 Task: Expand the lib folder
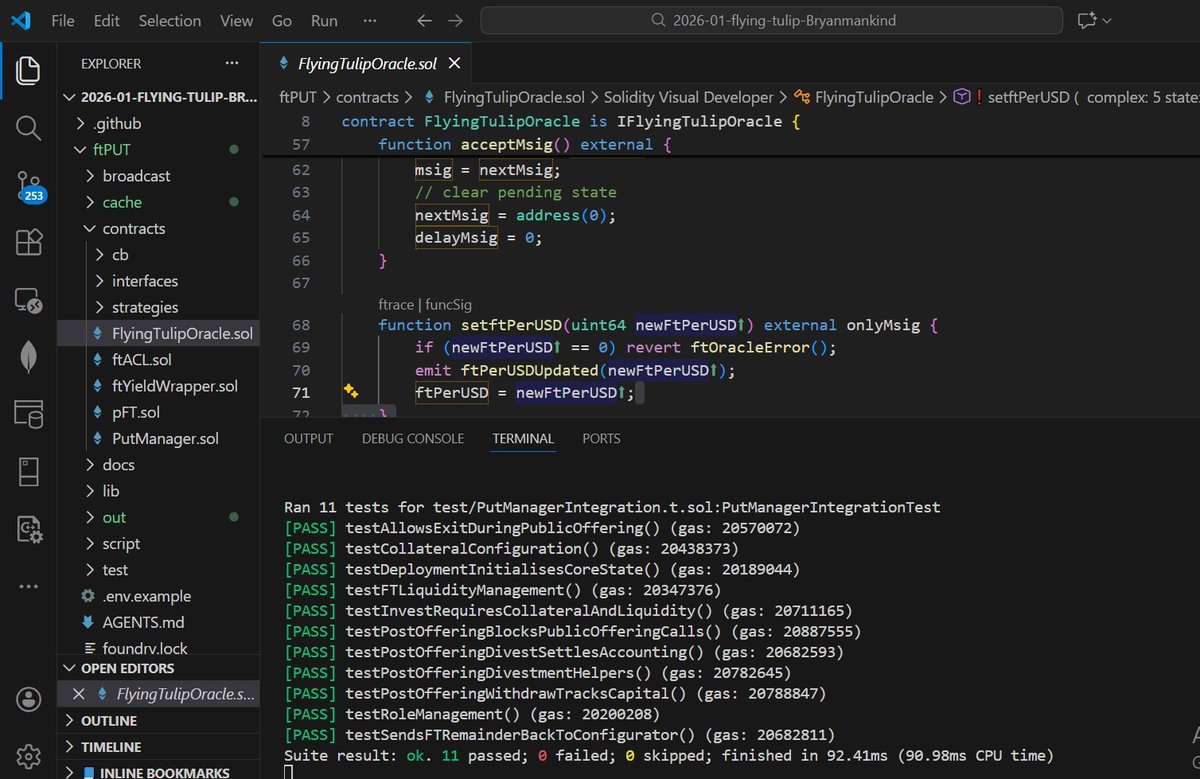[x=157, y=491]
